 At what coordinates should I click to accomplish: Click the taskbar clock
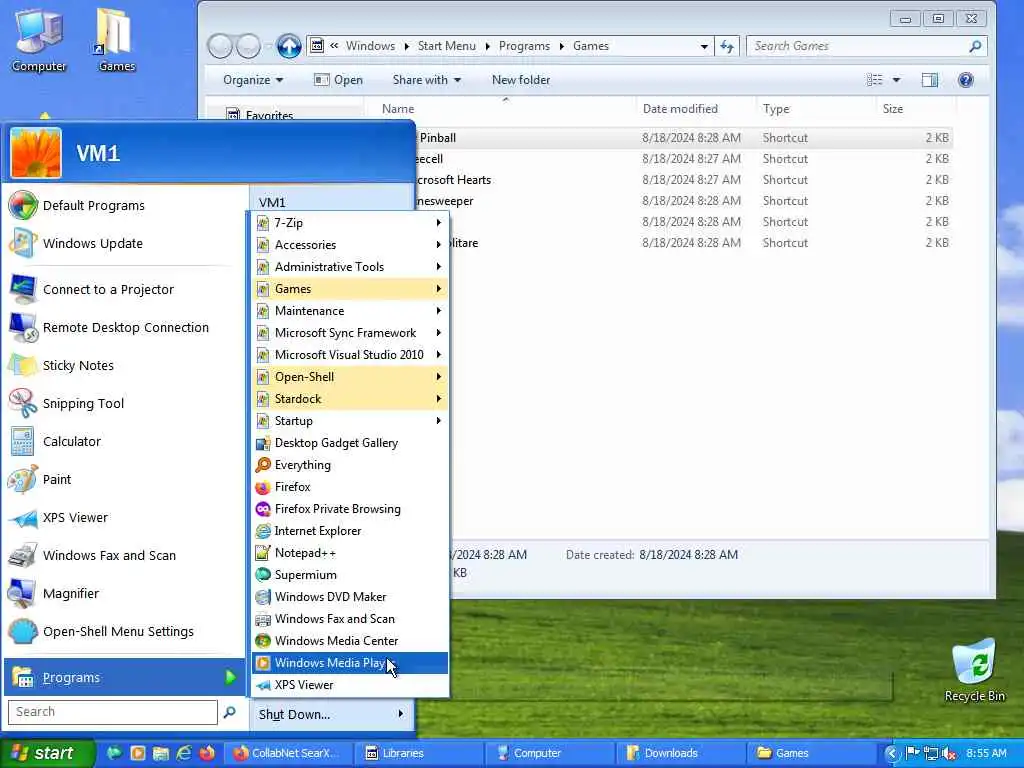pos(986,753)
